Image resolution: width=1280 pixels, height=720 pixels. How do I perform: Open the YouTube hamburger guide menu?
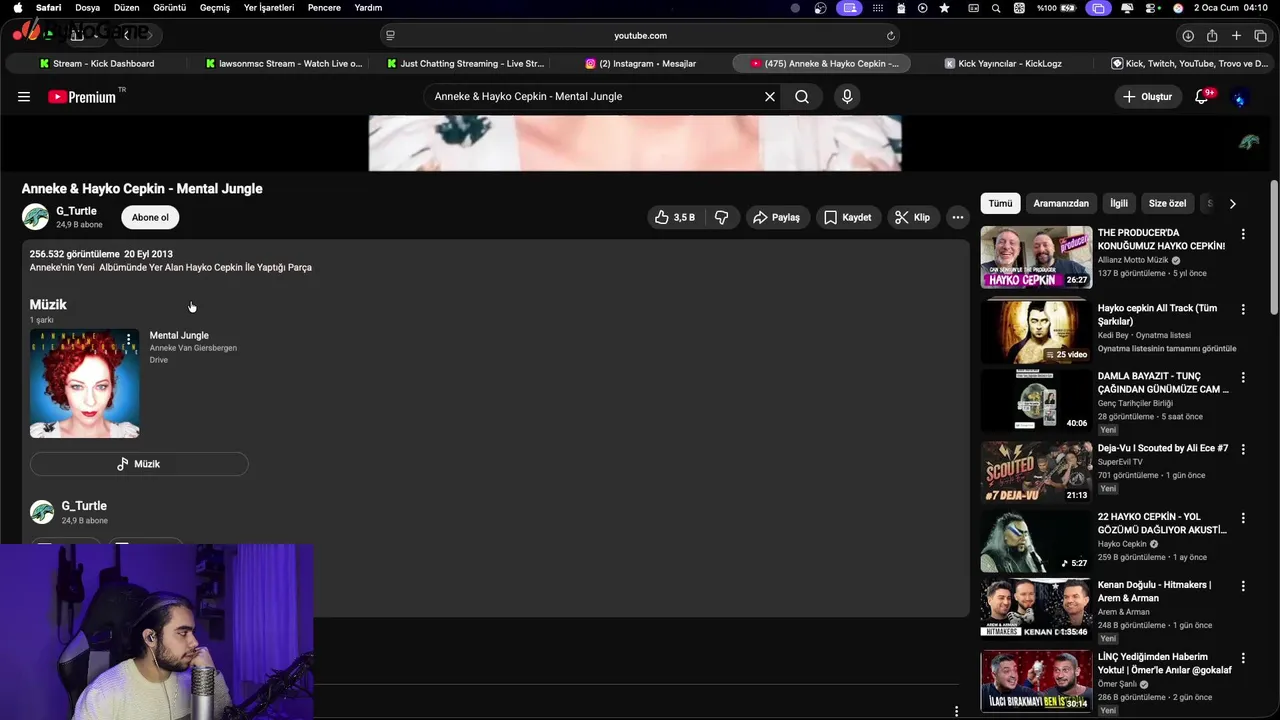[24, 97]
